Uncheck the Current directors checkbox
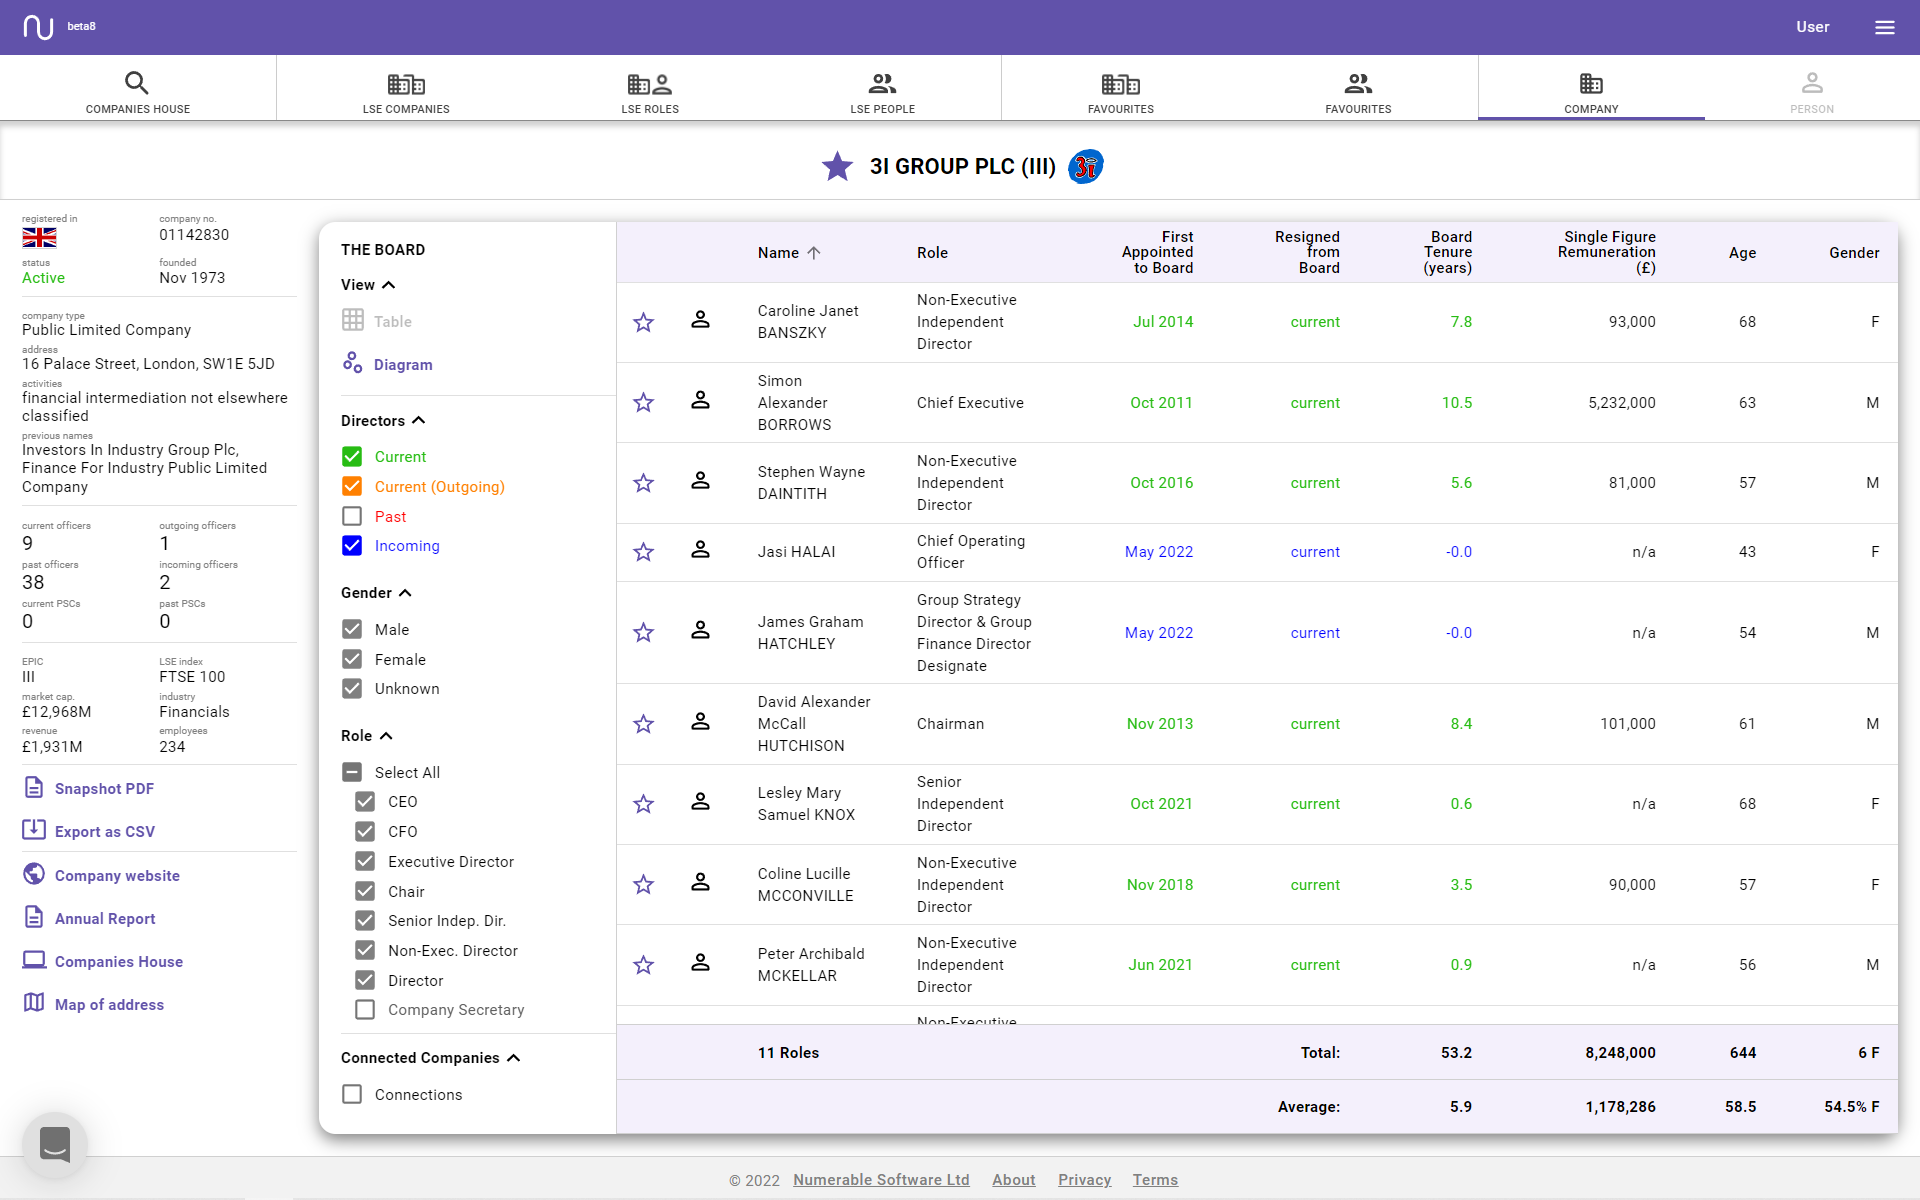This screenshot has height=1200, width=1920. (352, 457)
